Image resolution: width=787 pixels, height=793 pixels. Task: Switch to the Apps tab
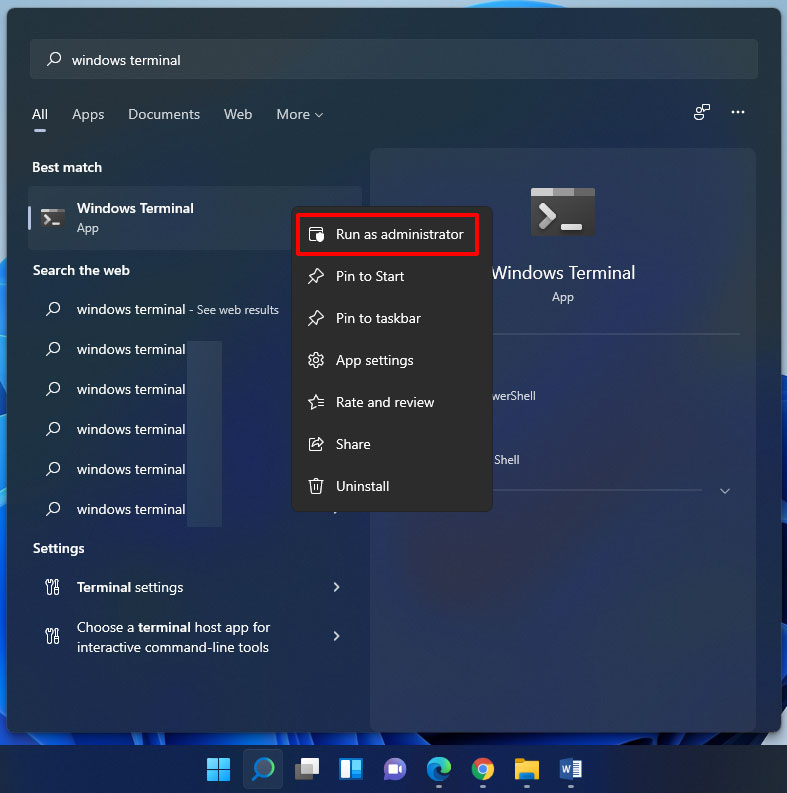pos(88,114)
